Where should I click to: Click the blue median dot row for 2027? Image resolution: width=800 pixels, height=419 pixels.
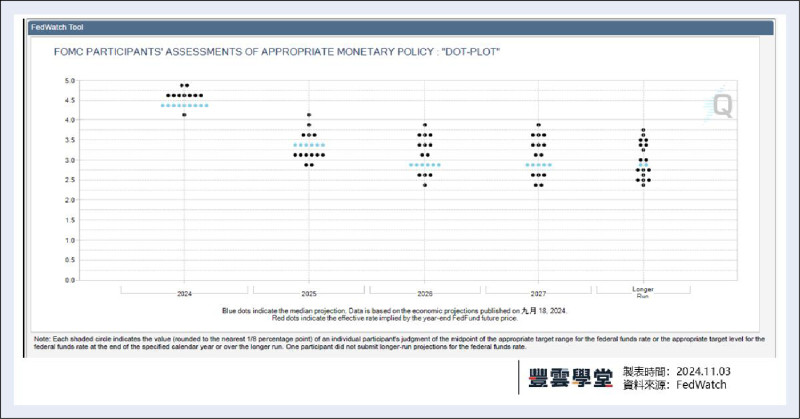coord(539,165)
